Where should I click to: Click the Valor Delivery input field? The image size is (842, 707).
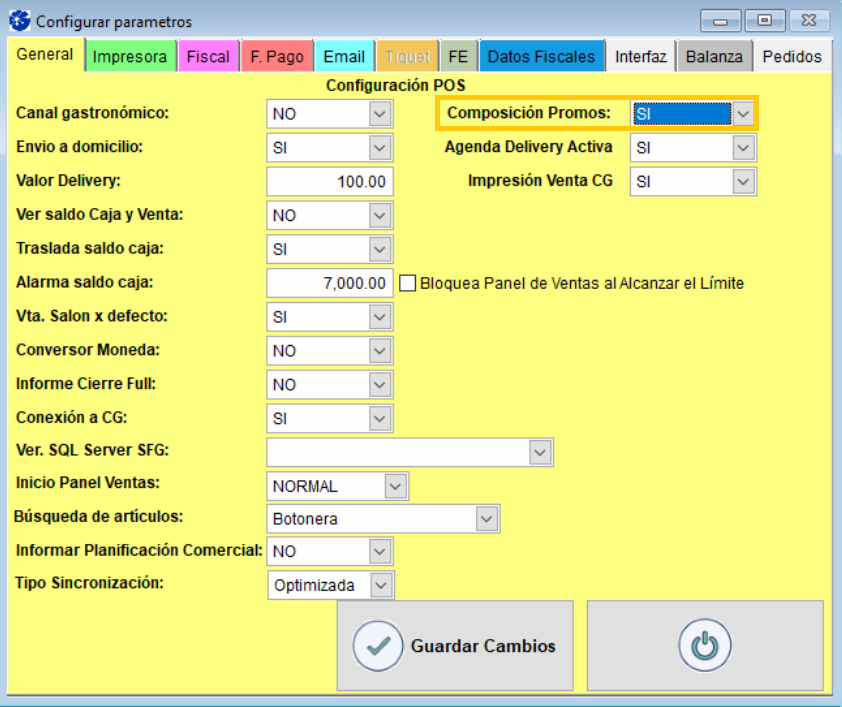[x=330, y=182]
